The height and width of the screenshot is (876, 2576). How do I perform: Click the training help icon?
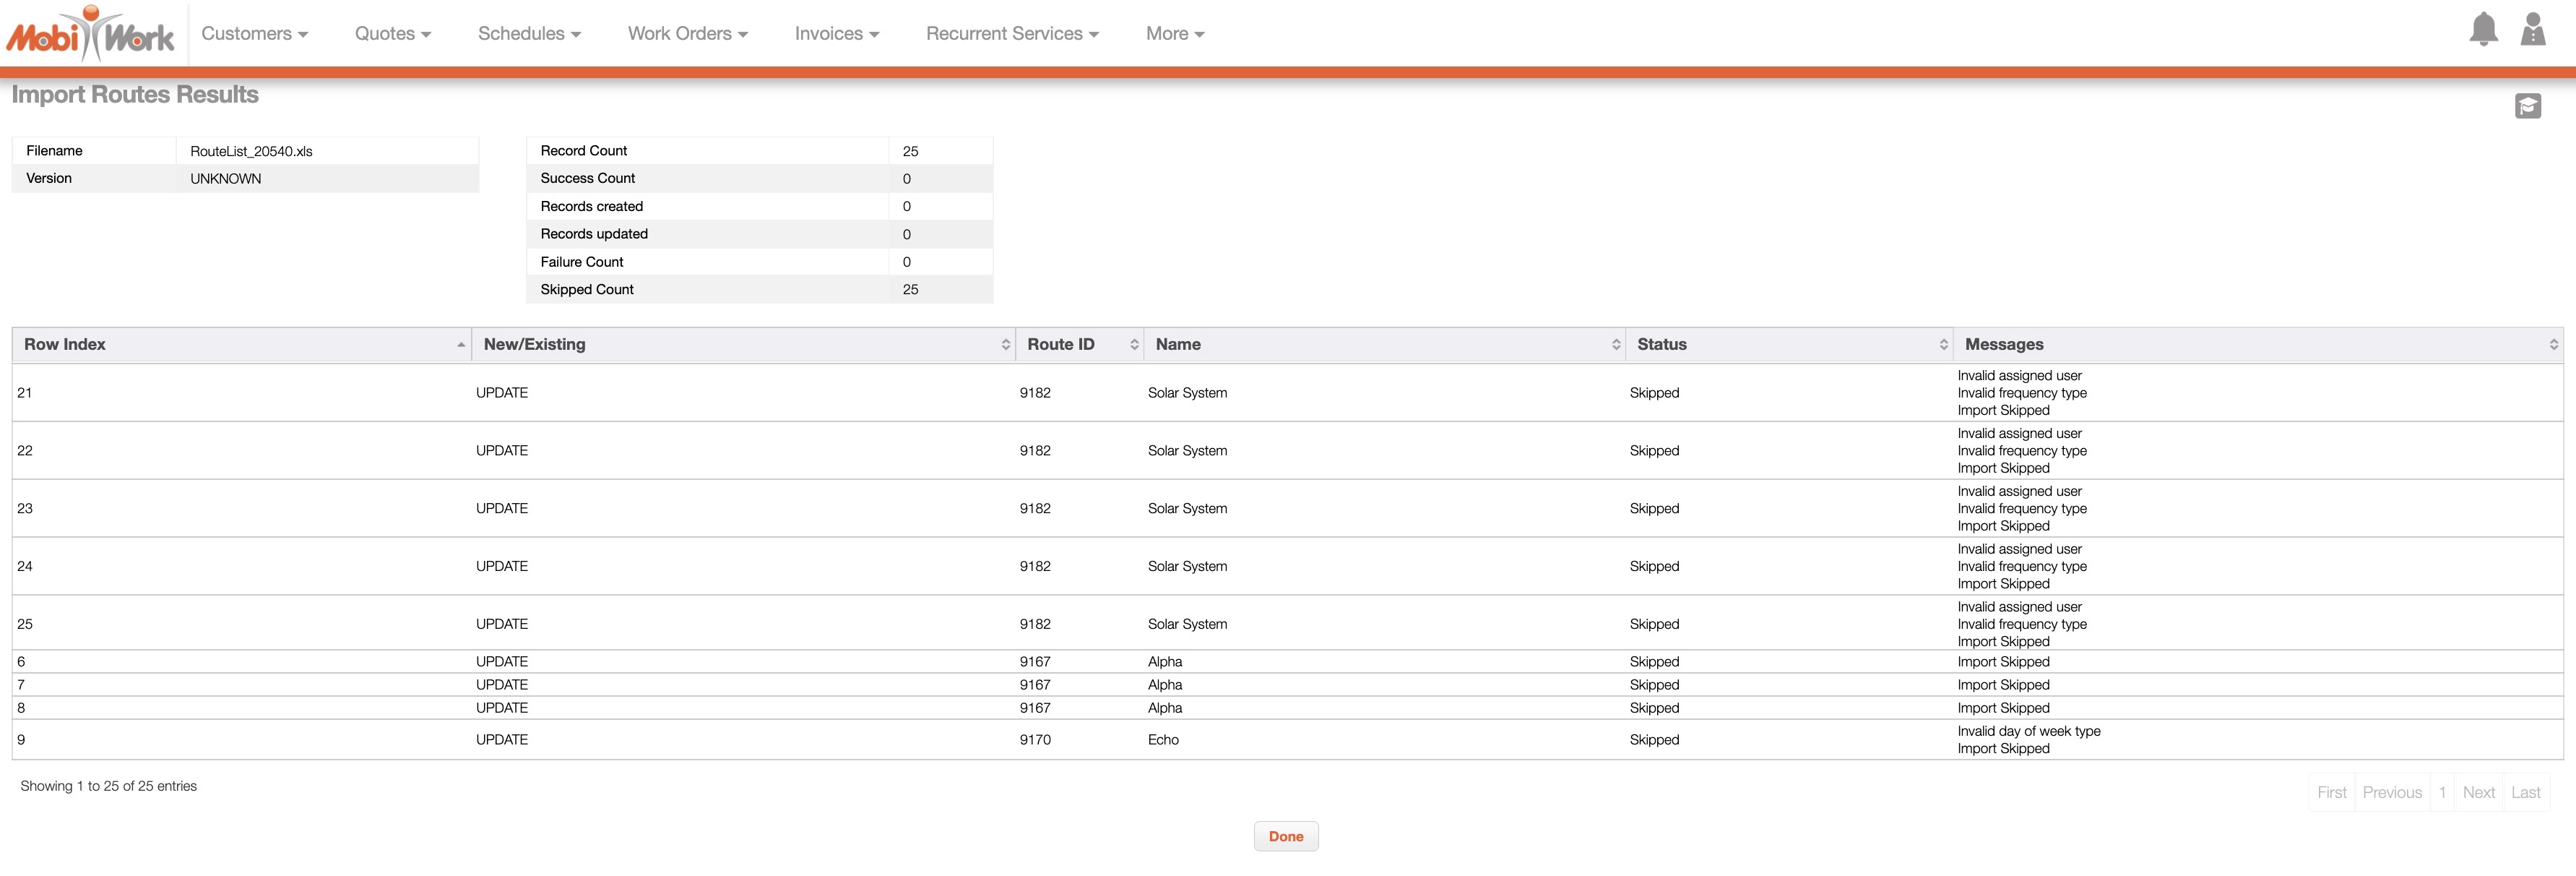point(2527,106)
